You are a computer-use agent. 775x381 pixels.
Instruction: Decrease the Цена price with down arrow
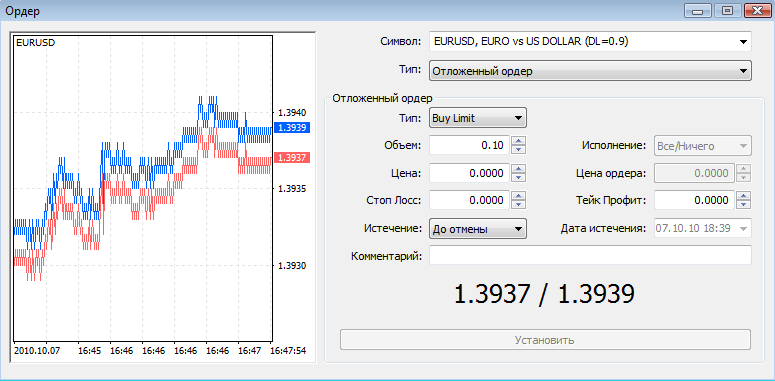(x=518, y=177)
